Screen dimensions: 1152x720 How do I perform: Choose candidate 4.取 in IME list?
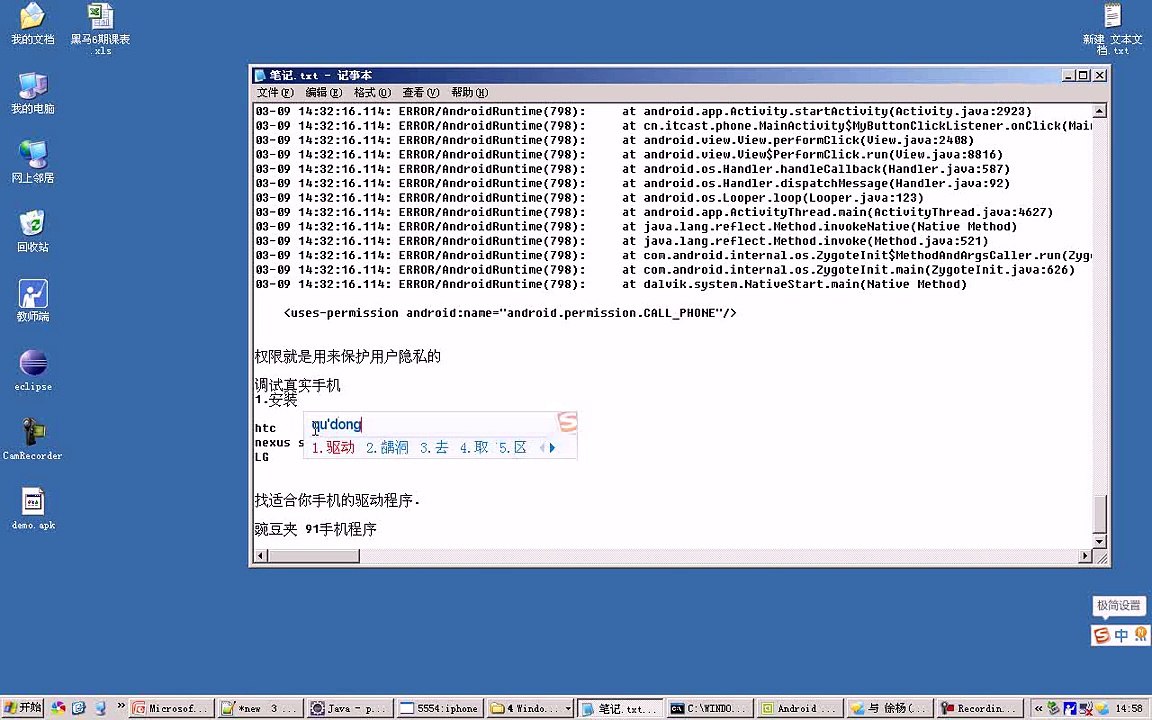(x=474, y=447)
